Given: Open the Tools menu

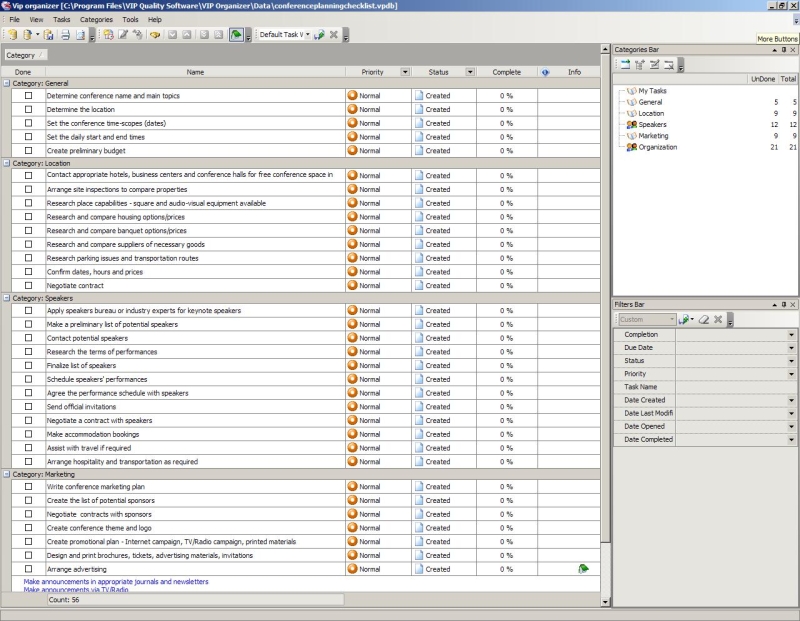Looking at the screenshot, I should pyautogui.click(x=130, y=19).
